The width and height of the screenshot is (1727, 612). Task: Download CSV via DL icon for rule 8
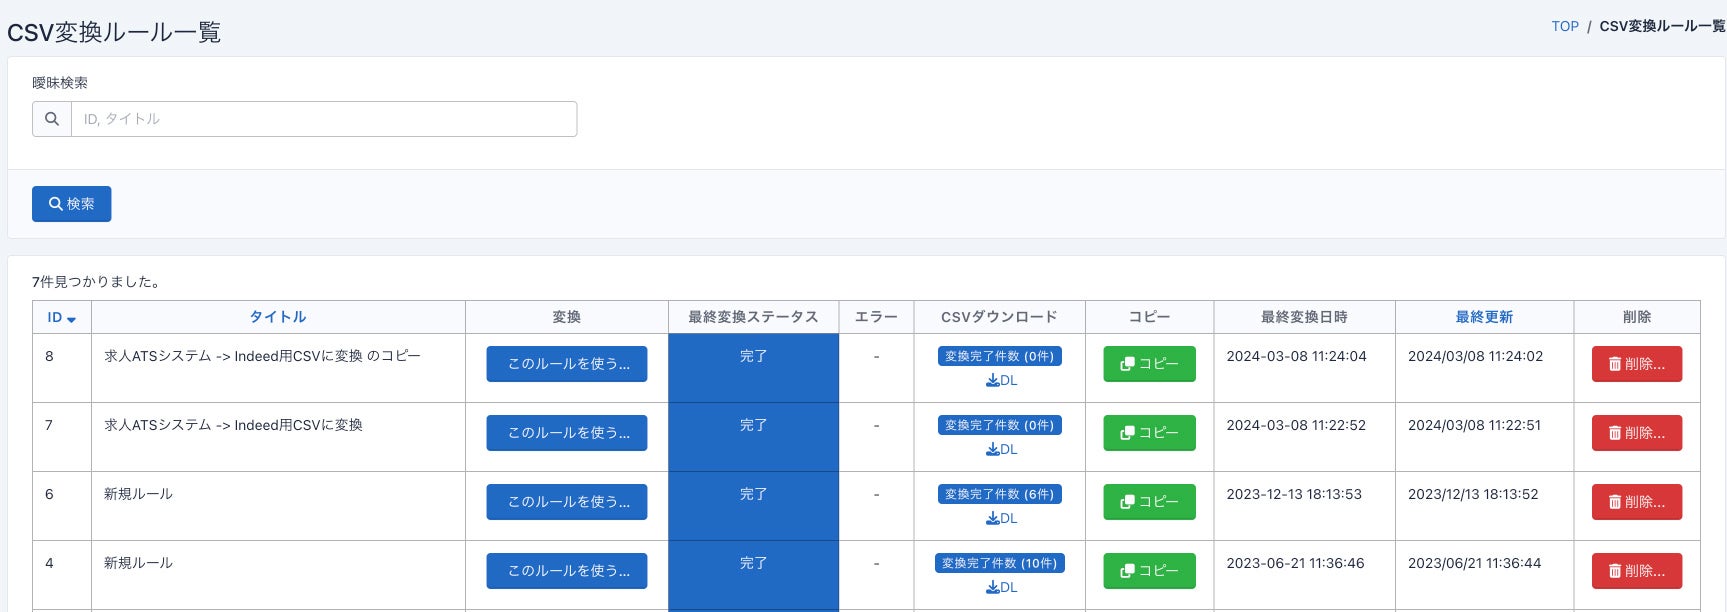tap(1001, 381)
